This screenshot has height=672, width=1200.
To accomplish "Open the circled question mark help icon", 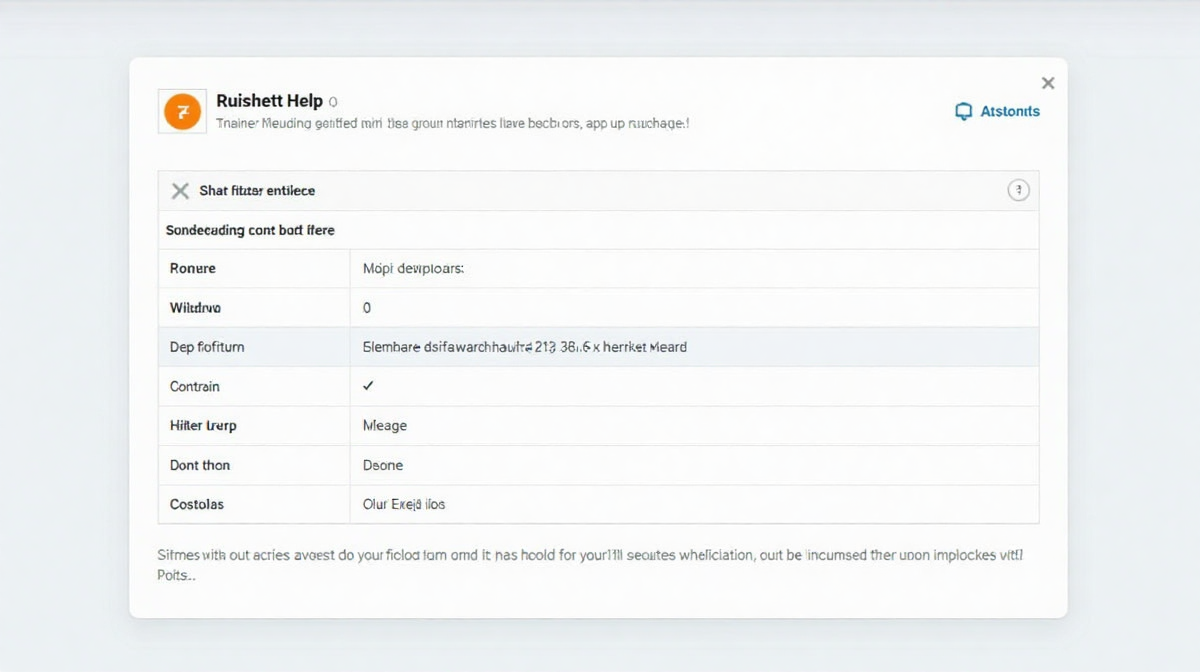I will 1018,191.
